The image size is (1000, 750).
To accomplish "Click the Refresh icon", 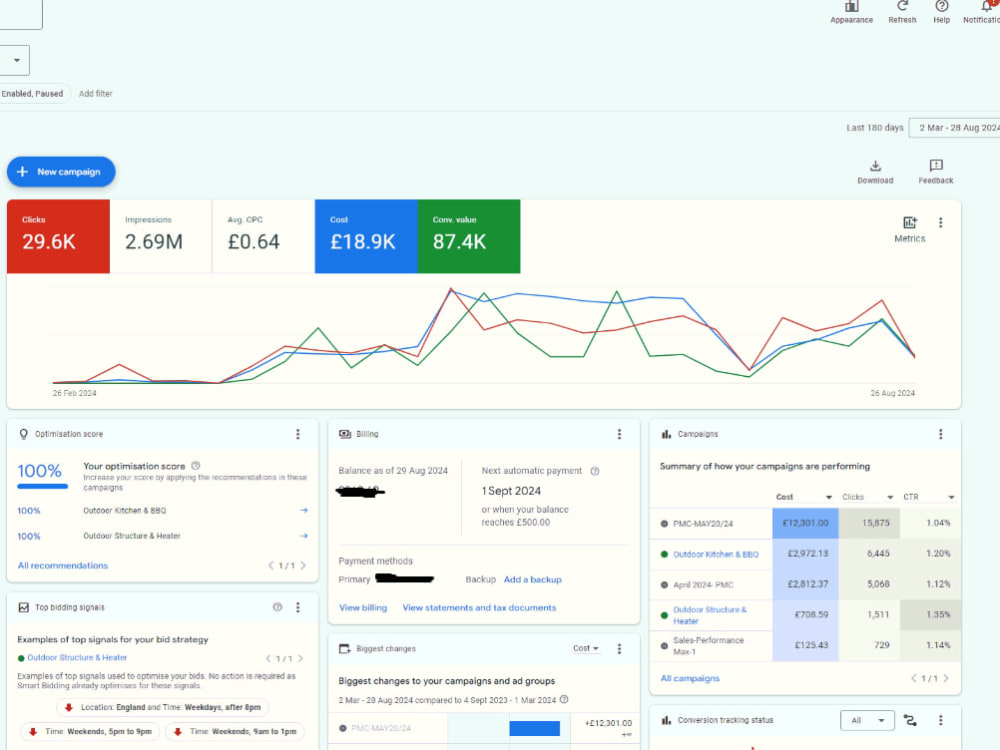I will coord(902,6).
